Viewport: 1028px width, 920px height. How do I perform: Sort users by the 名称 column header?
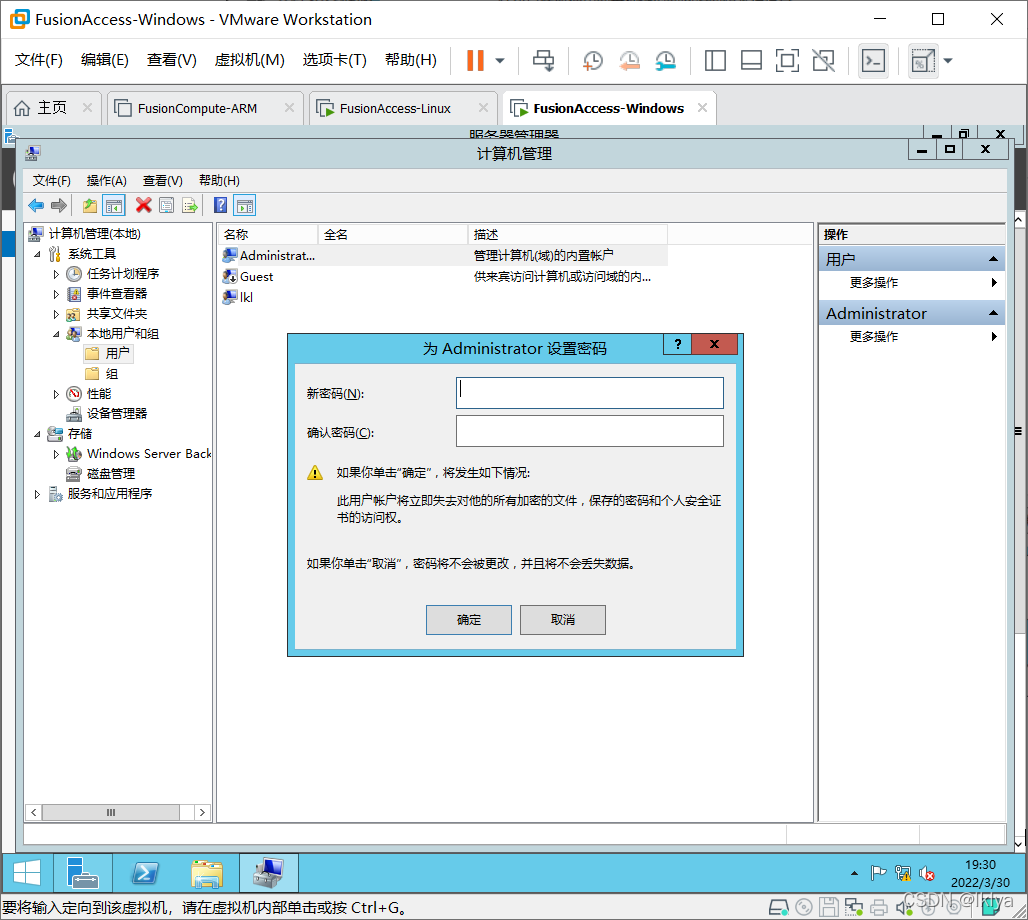click(269, 234)
